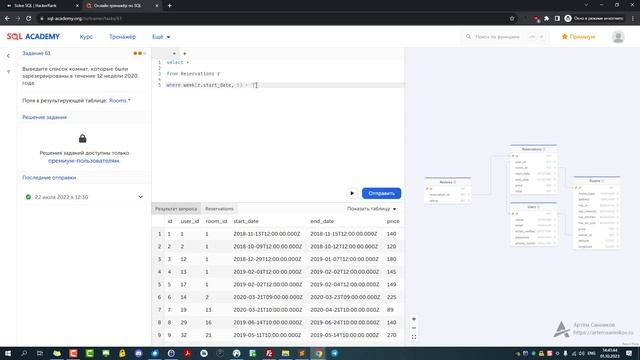Click the end_date column header

[x=322, y=221]
